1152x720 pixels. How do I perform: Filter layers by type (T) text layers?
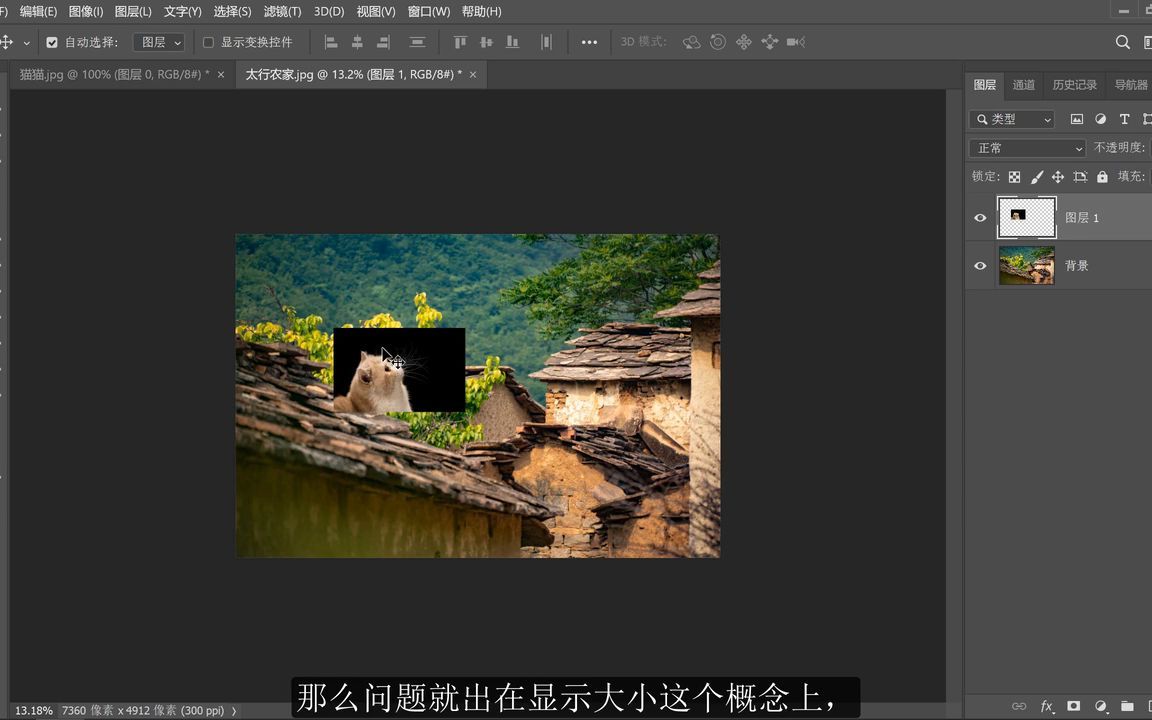tap(1124, 119)
